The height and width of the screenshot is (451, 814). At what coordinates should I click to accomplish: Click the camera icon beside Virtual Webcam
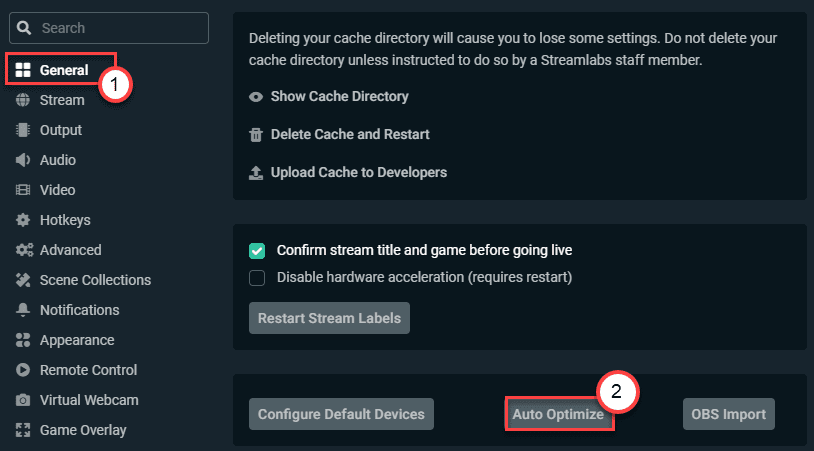[x=22, y=400]
